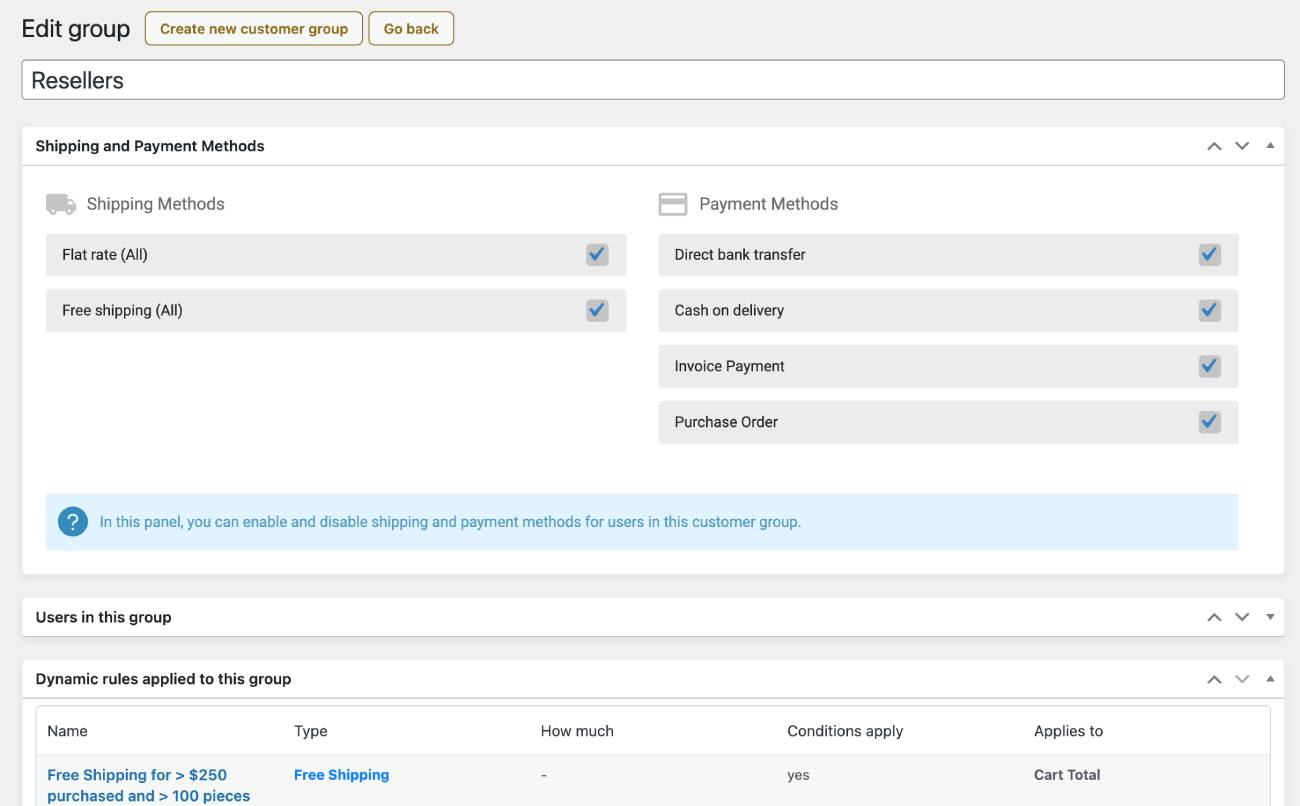This screenshot has height=806, width=1300.
Task: Click the Free shipping (All) label
Action: [x=122, y=310]
